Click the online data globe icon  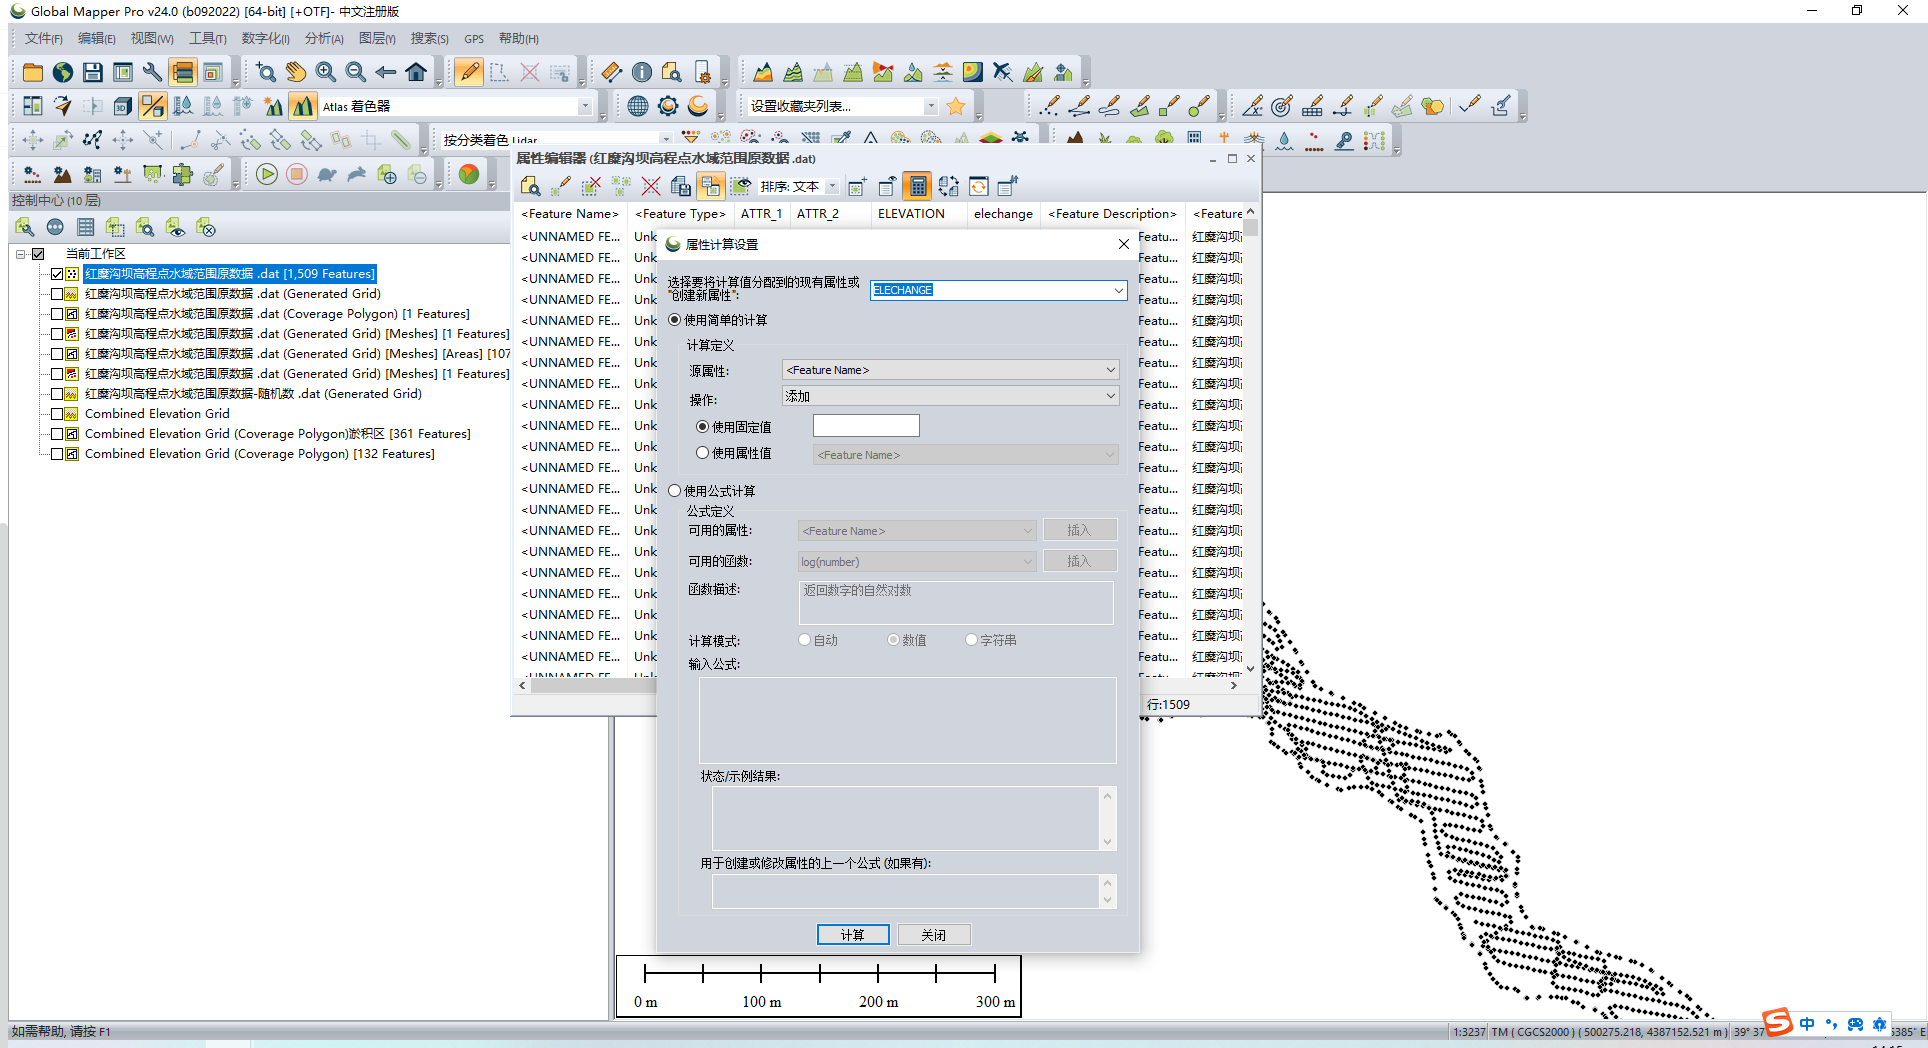click(x=63, y=72)
